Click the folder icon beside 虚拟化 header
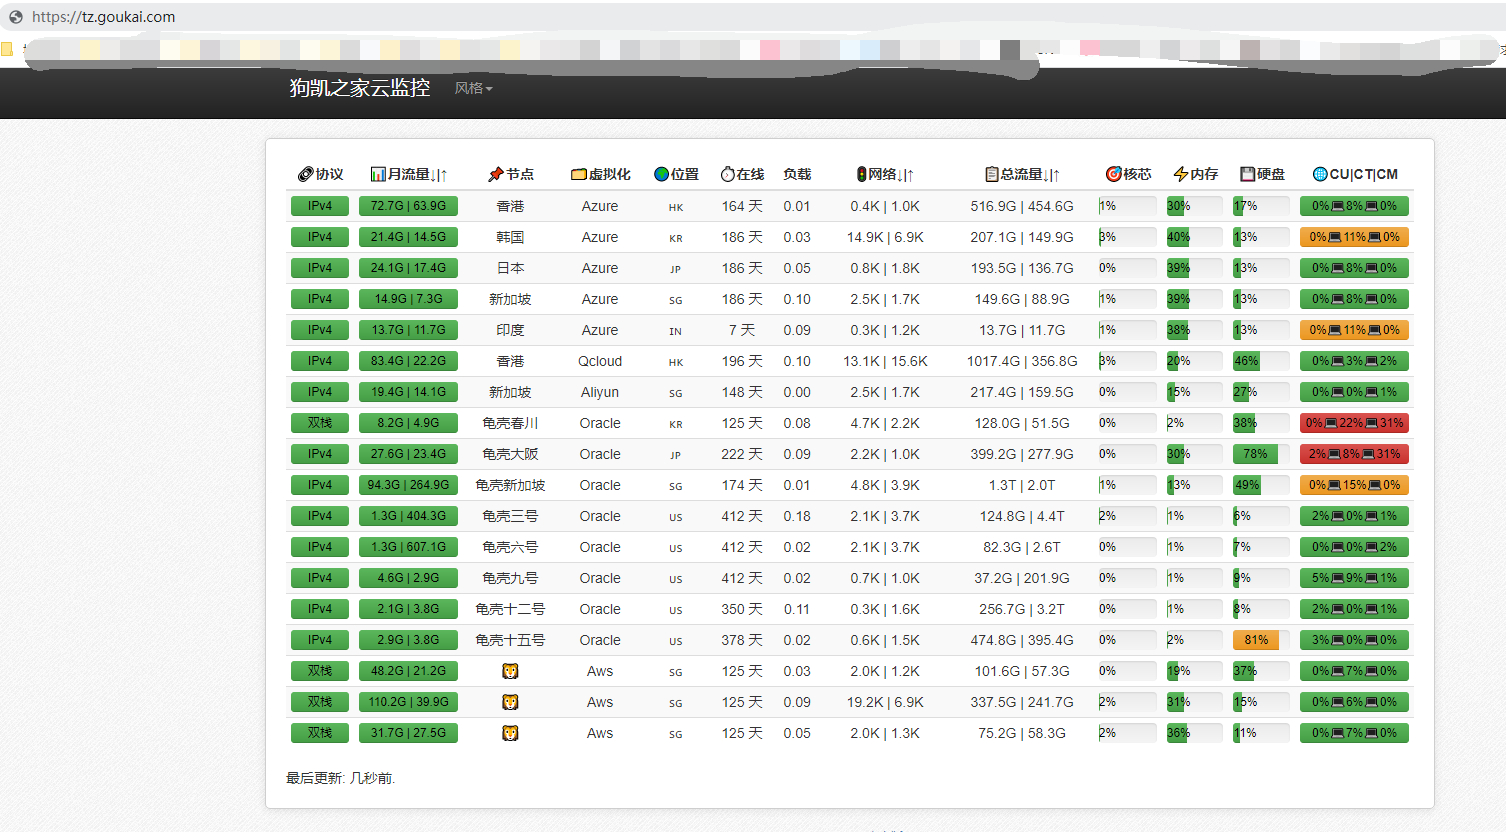Screen dimensions: 1506x832 (578, 174)
